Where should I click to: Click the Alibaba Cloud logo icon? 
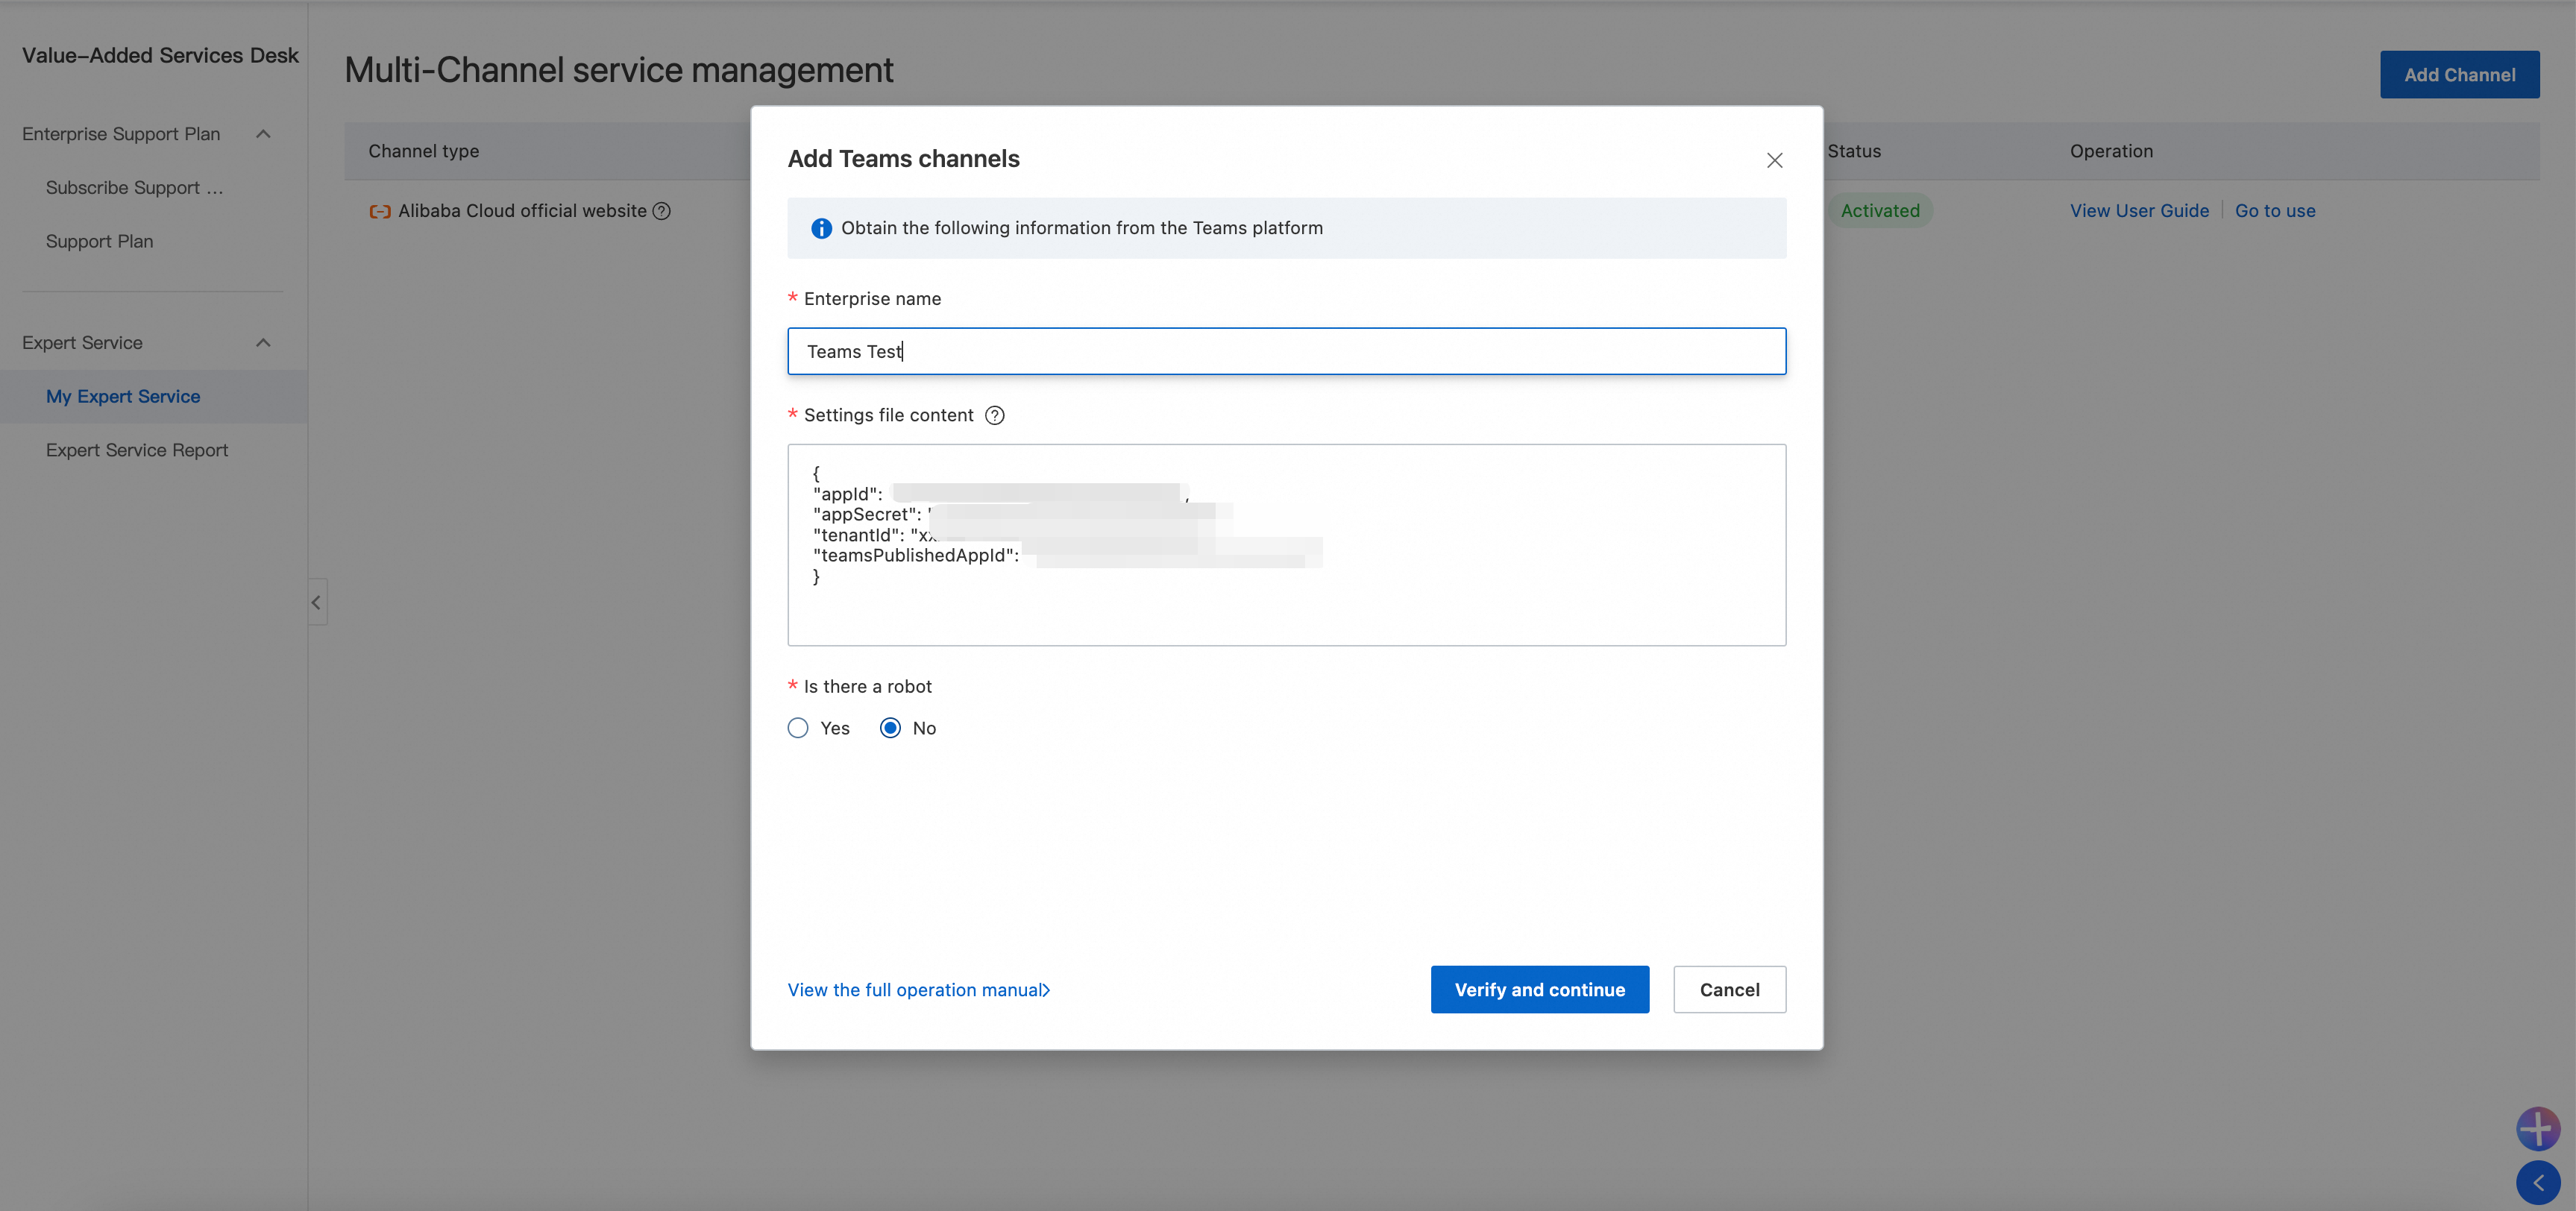click(380, 211)
